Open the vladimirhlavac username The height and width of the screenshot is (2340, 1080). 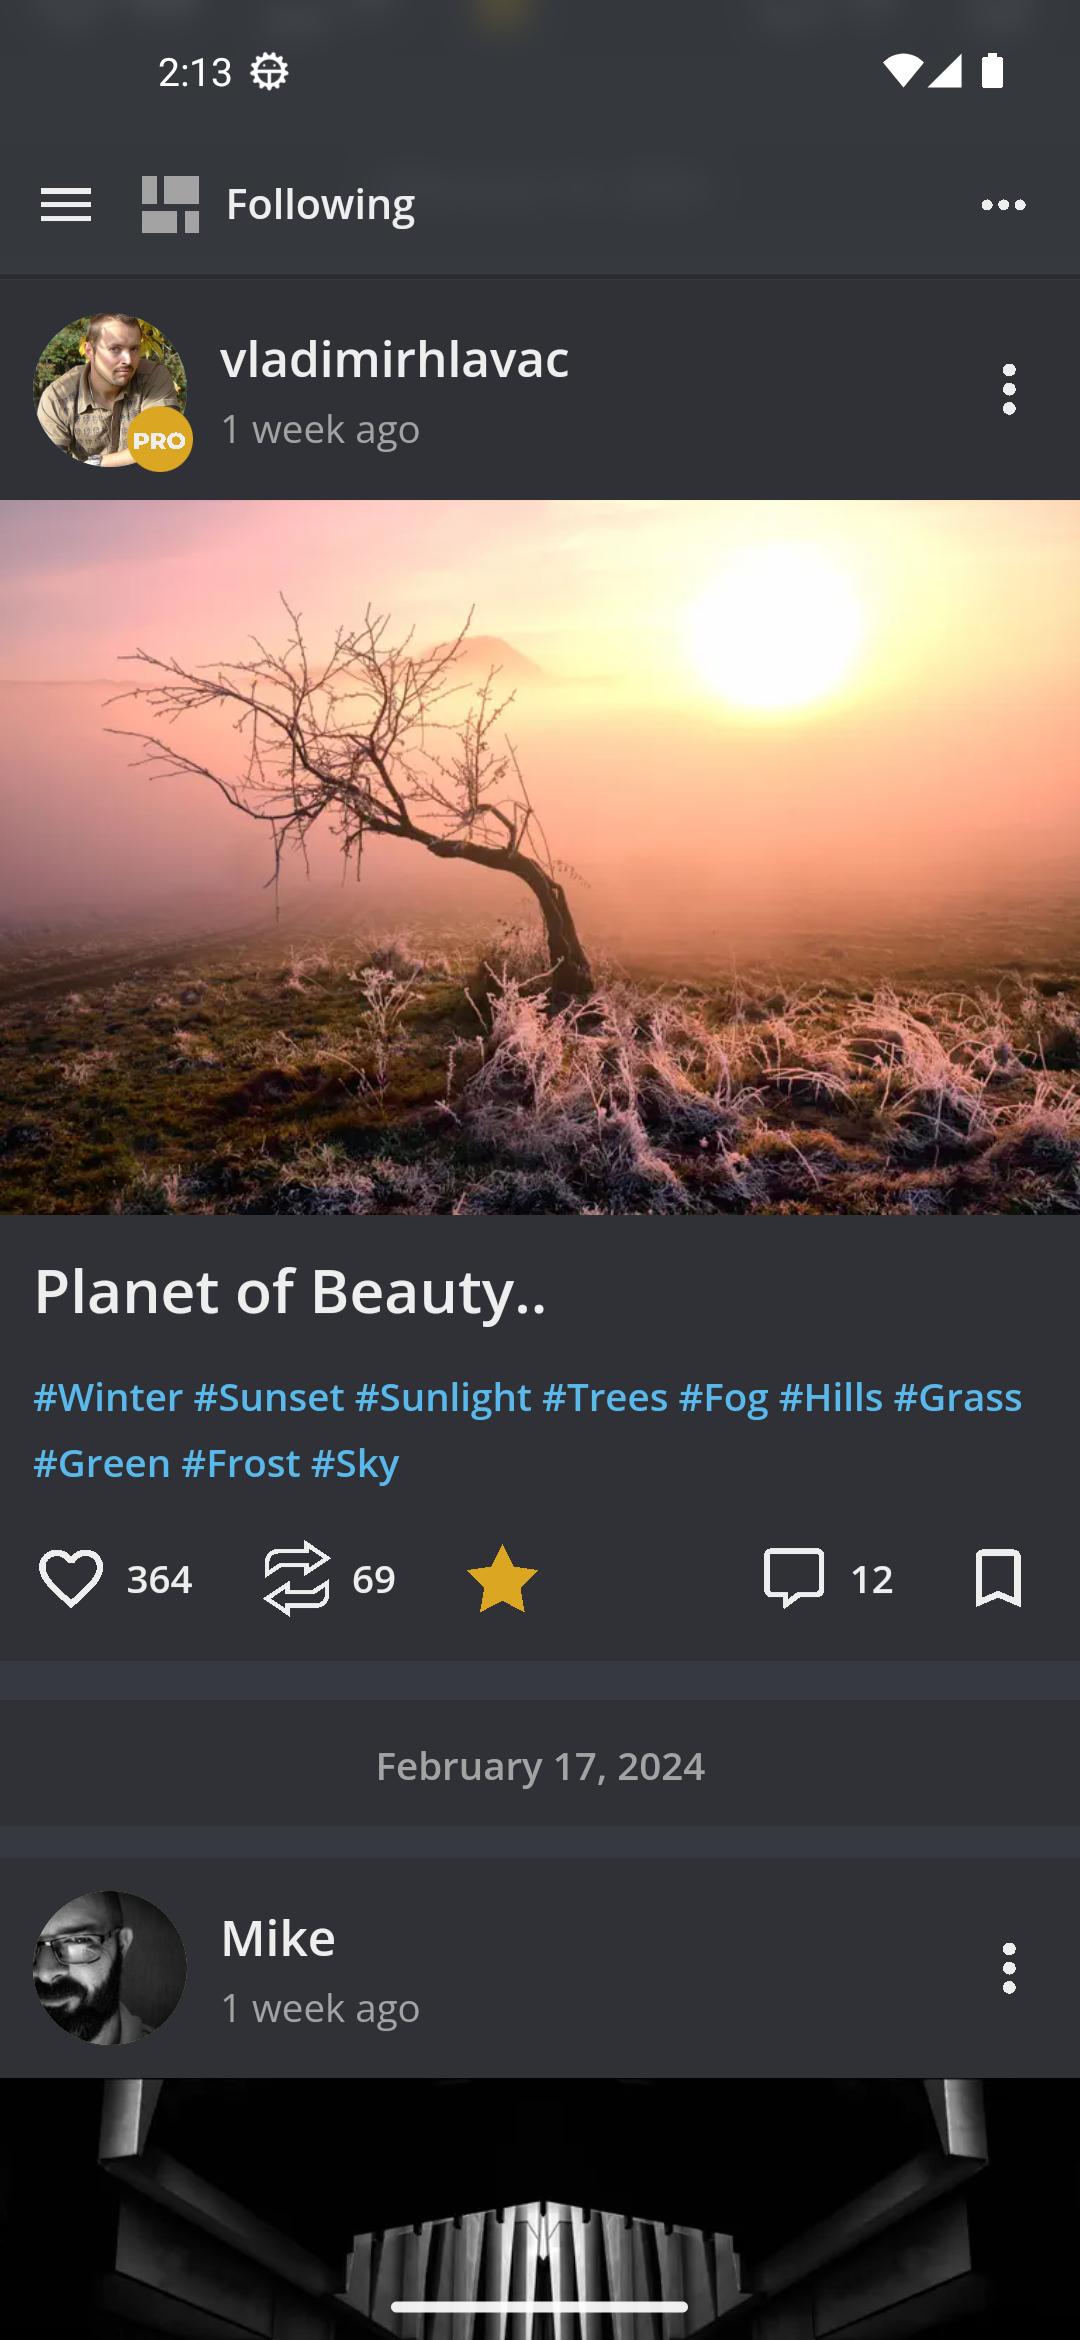click(395, 359)
